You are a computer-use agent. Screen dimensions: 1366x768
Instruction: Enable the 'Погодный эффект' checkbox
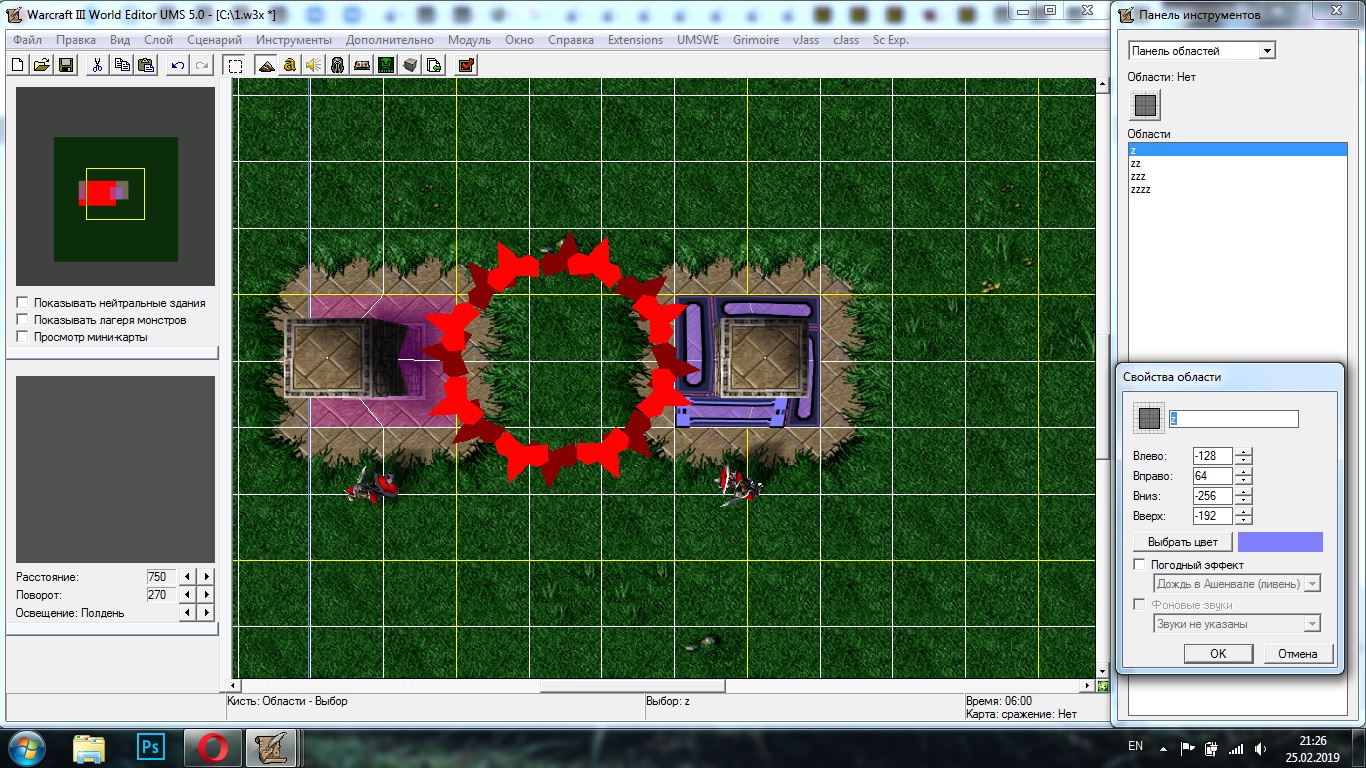(x=1139, y=565)
